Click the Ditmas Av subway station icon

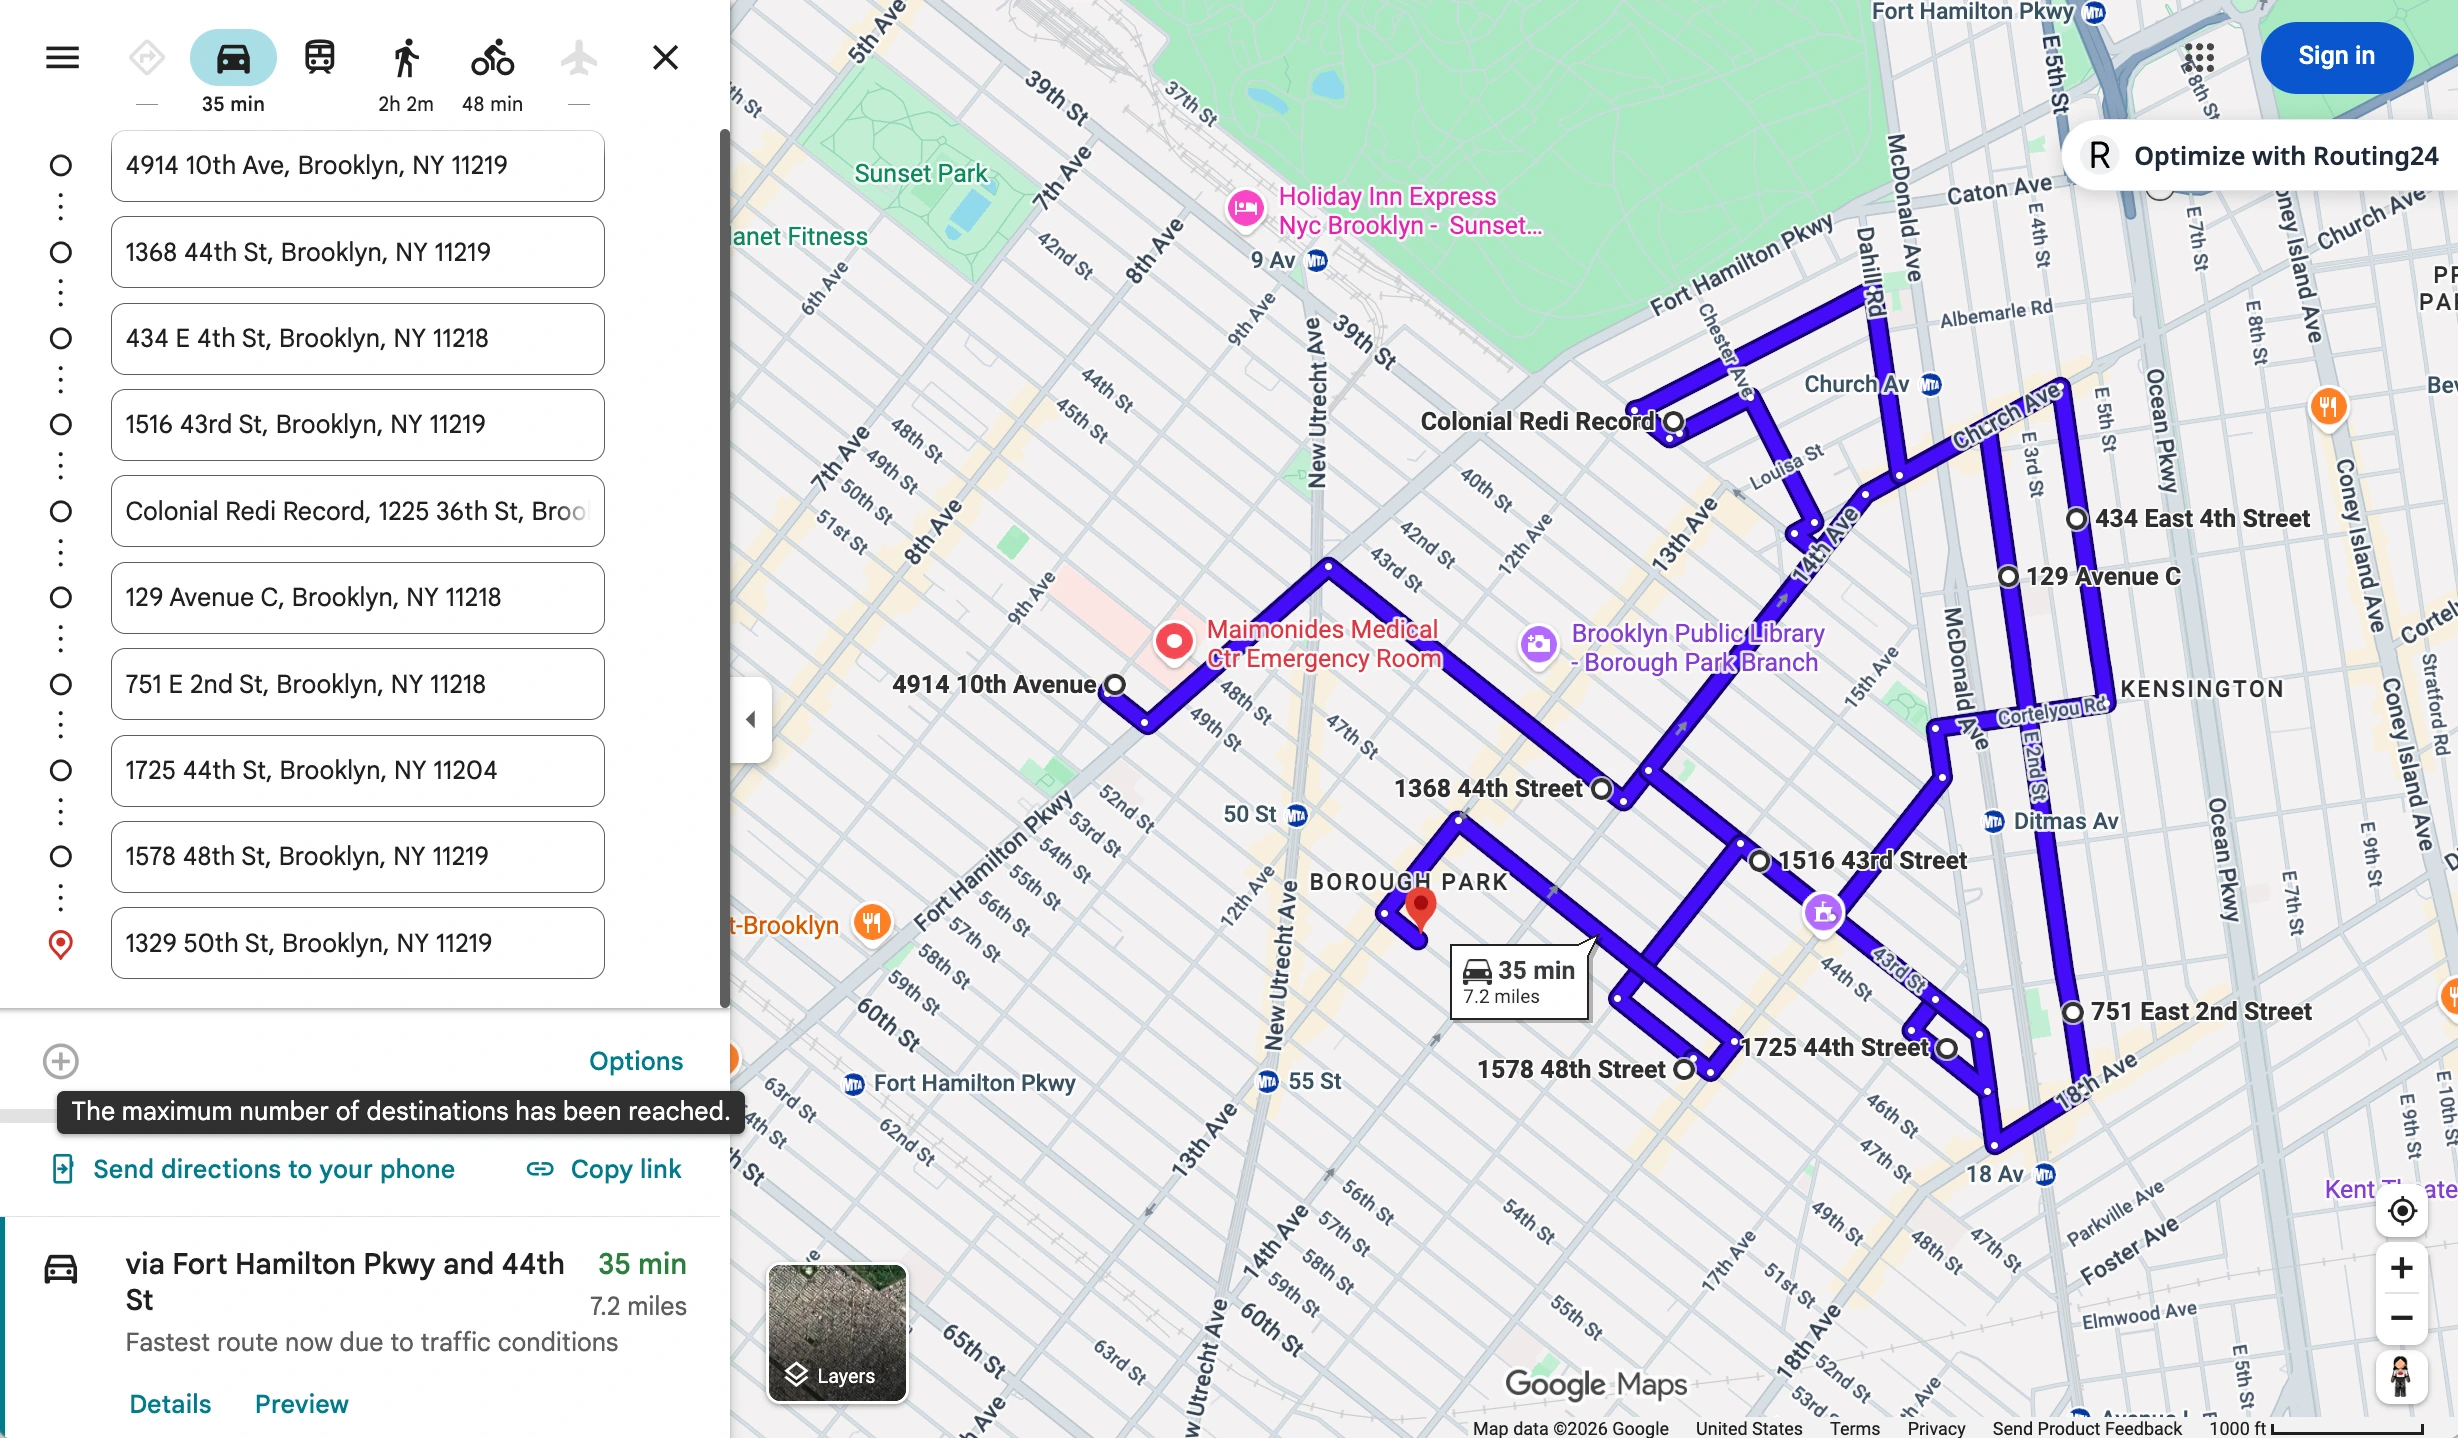click(x=1994, y=822)
